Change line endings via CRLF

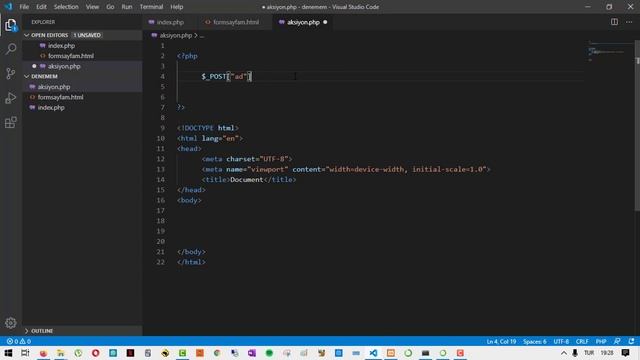tap(582, 341)
